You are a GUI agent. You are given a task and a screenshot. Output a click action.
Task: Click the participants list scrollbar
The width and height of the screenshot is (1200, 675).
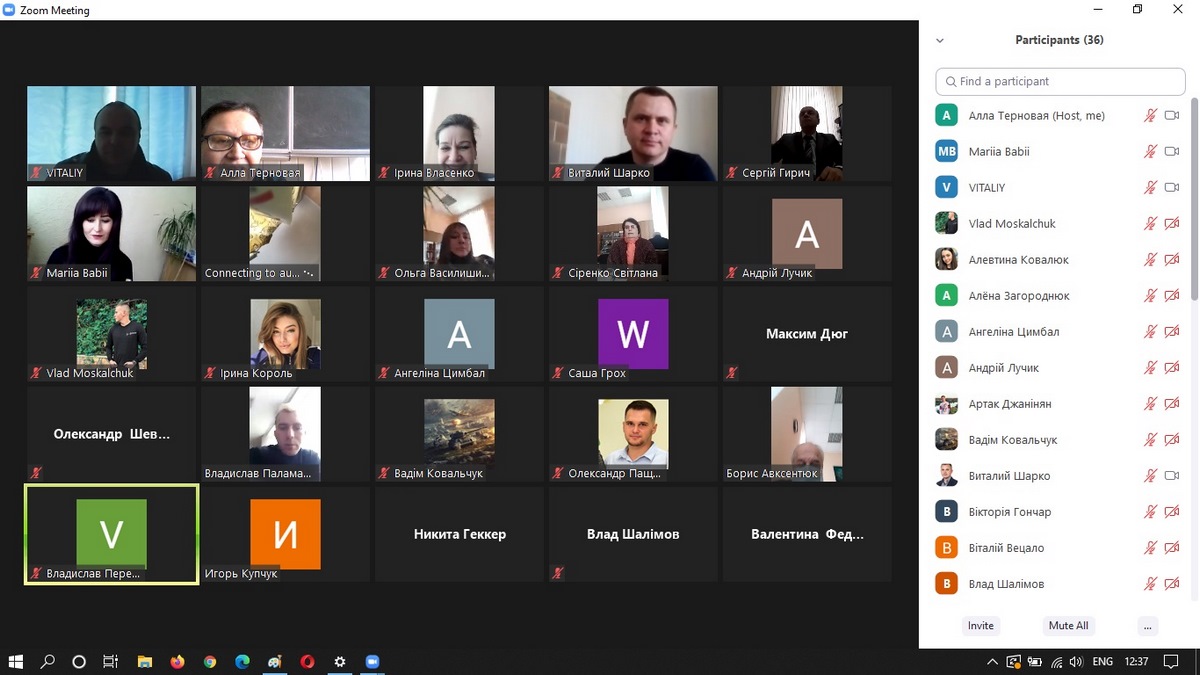(1194, 200)
